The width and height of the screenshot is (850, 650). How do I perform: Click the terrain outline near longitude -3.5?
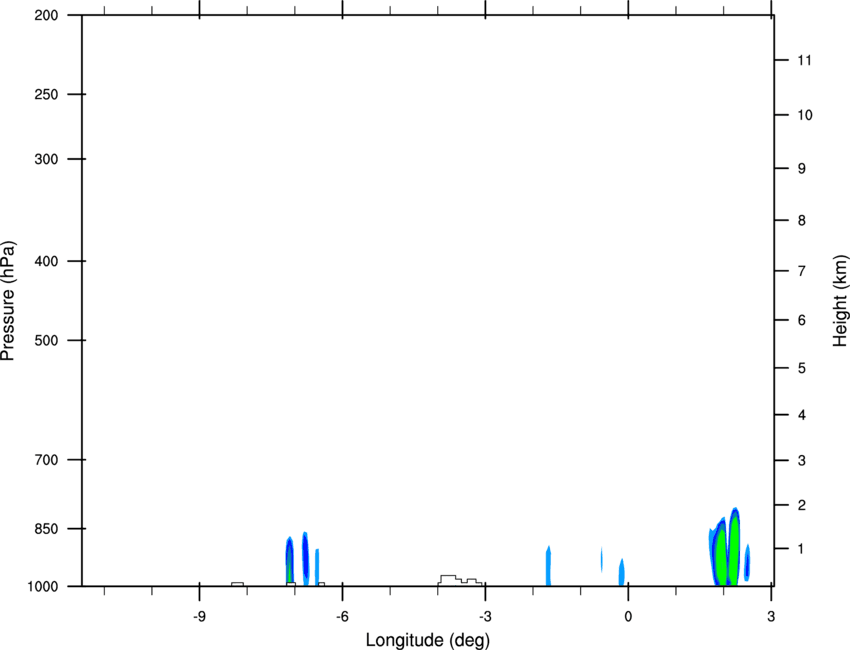[460, 580]
